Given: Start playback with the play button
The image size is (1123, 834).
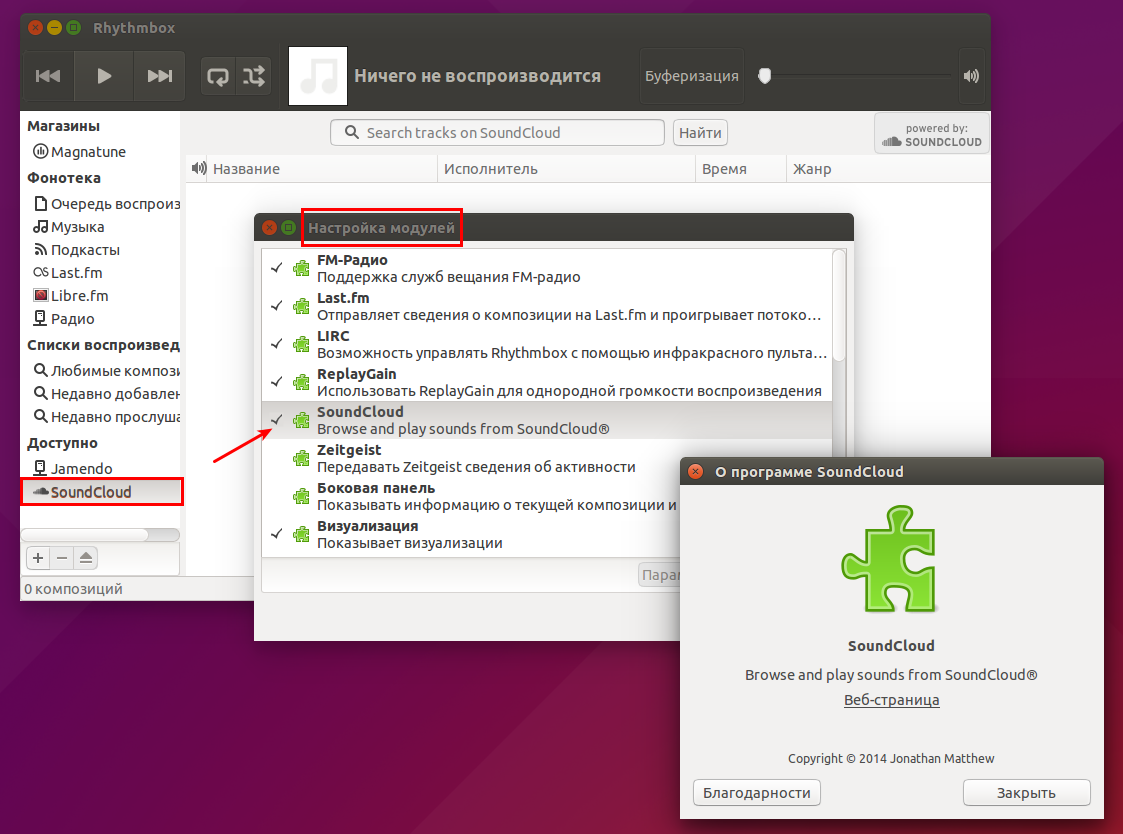Looking at the screenshot, I should [104, 76].
